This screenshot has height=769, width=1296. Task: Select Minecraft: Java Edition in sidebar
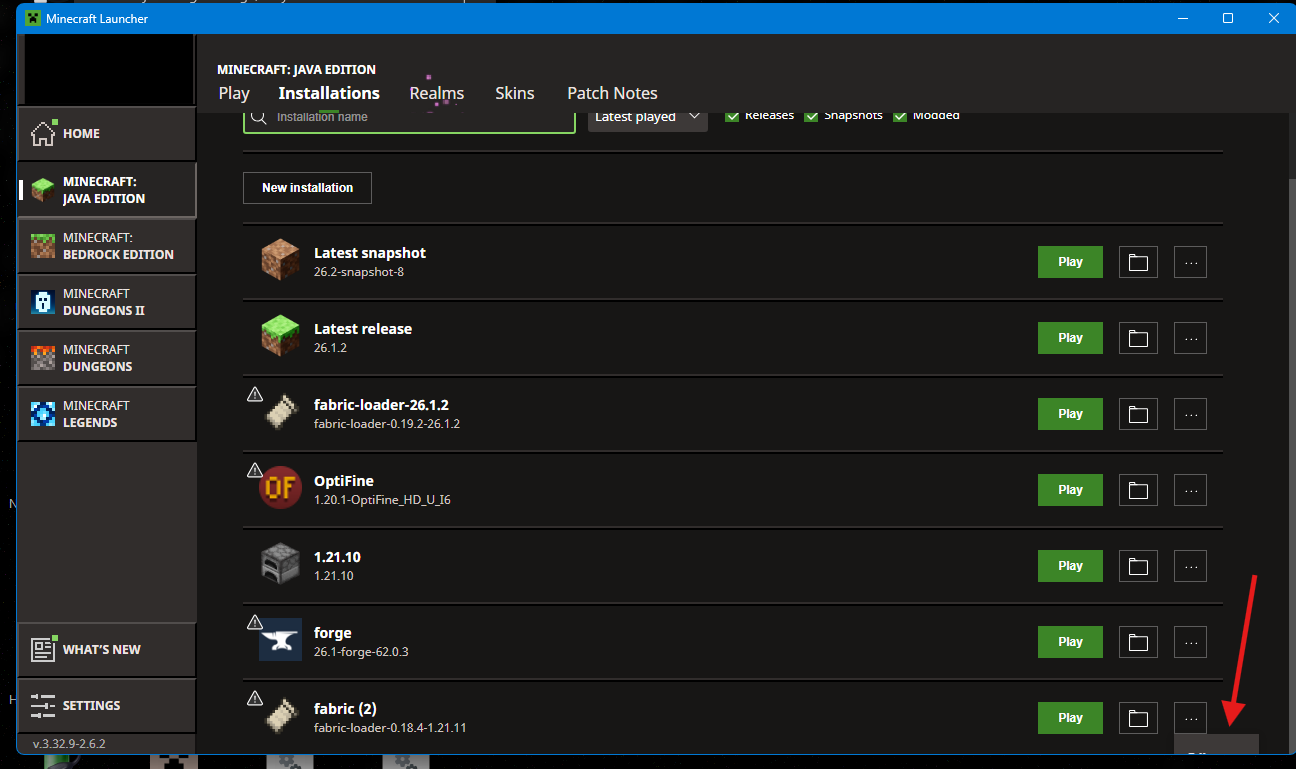tap(106, 190)
